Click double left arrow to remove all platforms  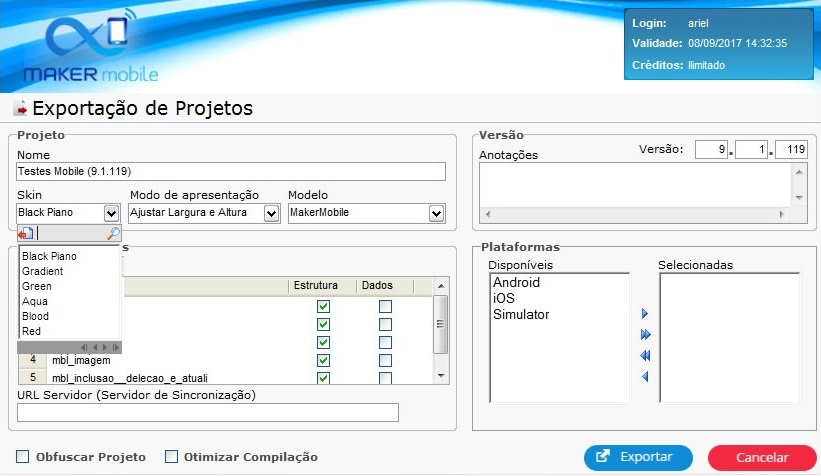click(645, 356)
